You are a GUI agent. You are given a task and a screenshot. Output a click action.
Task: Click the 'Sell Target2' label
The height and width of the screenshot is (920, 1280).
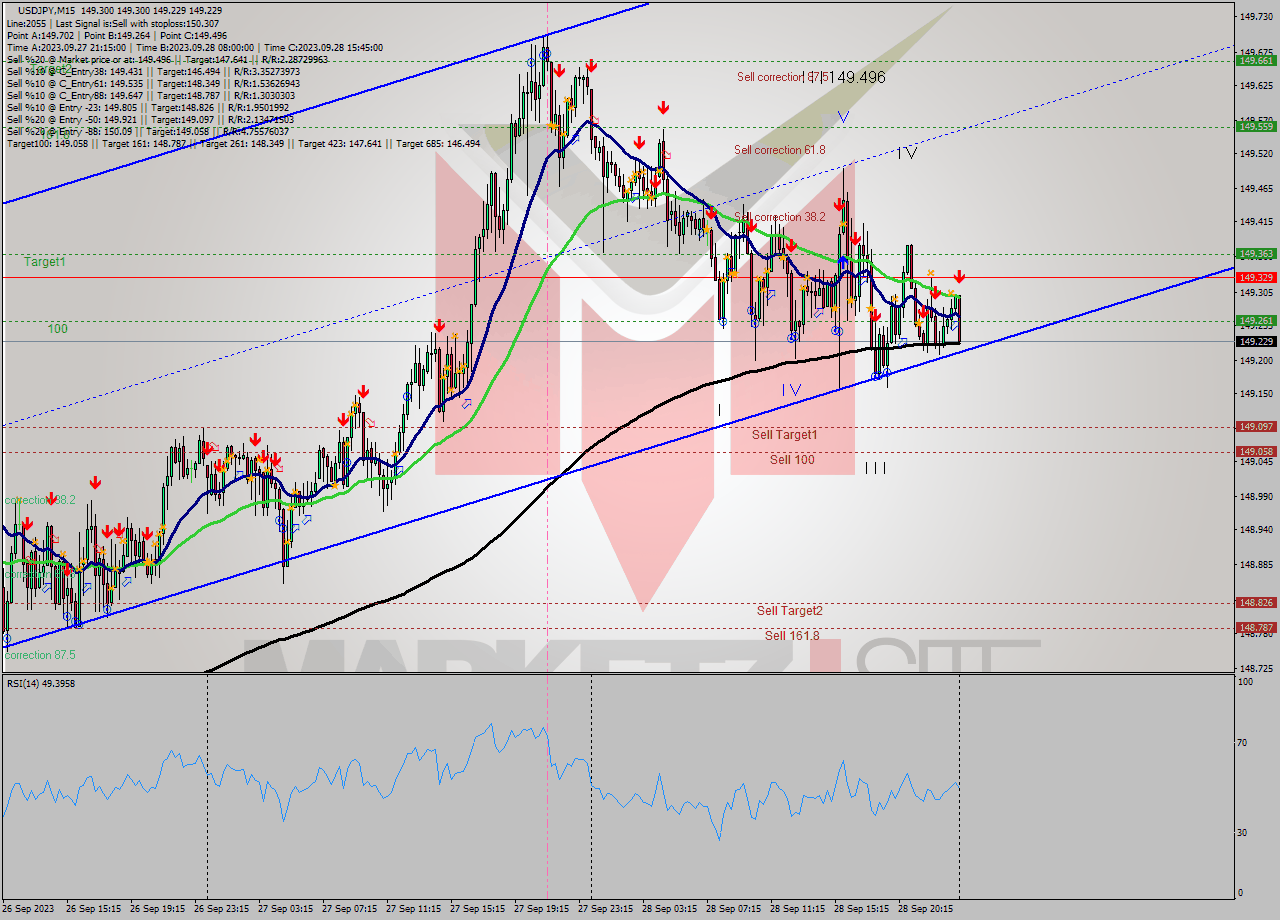tap(790, 611)
